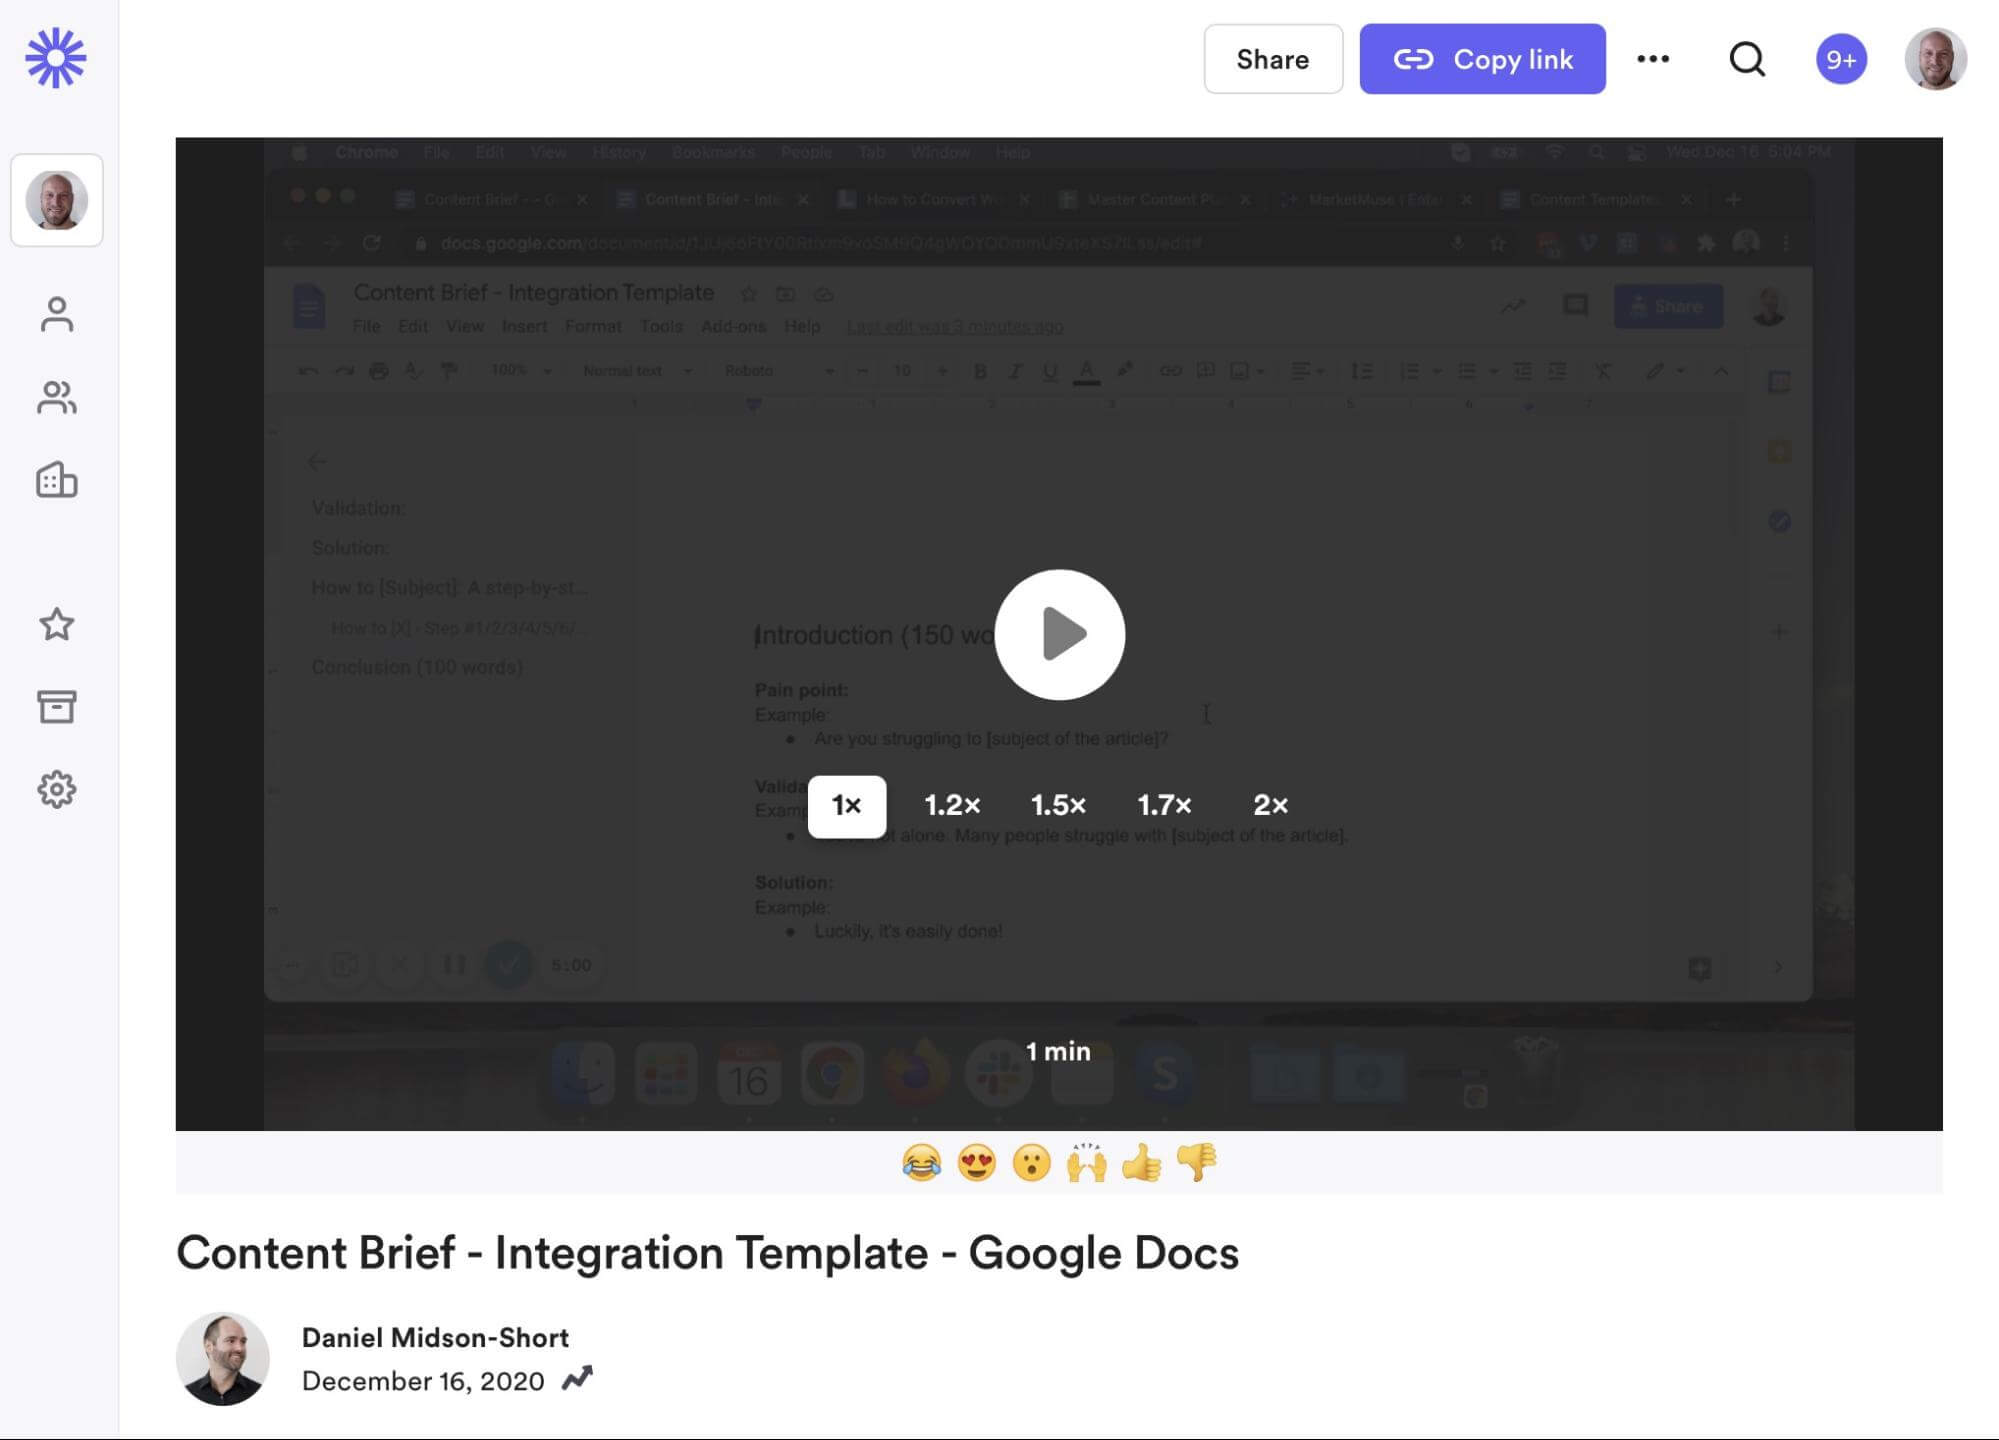React with the laughing emoji
This screenshot has width=1999, height=1440.
coord(922,1163)
